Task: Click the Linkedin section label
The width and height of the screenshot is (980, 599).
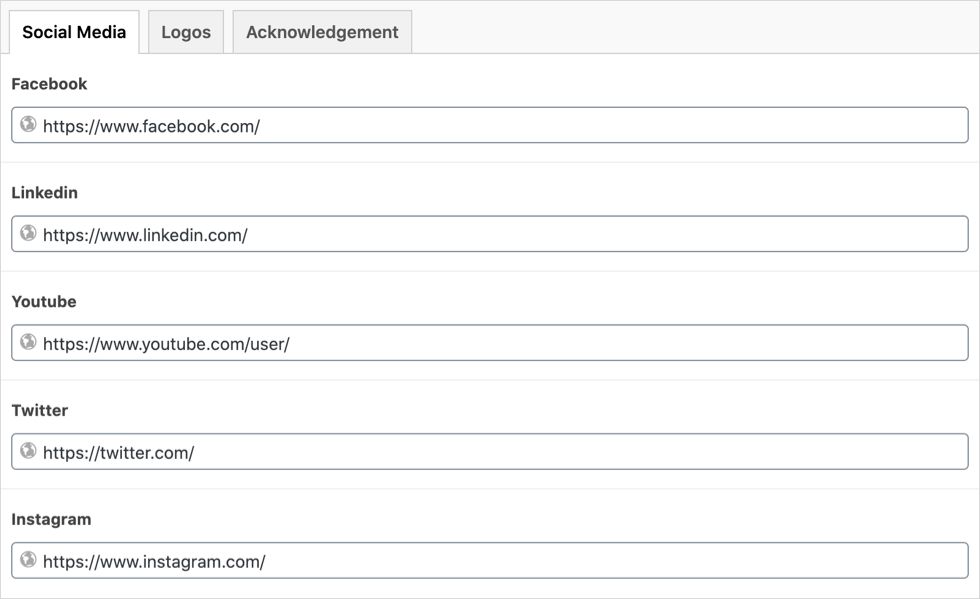Action: 44,192
